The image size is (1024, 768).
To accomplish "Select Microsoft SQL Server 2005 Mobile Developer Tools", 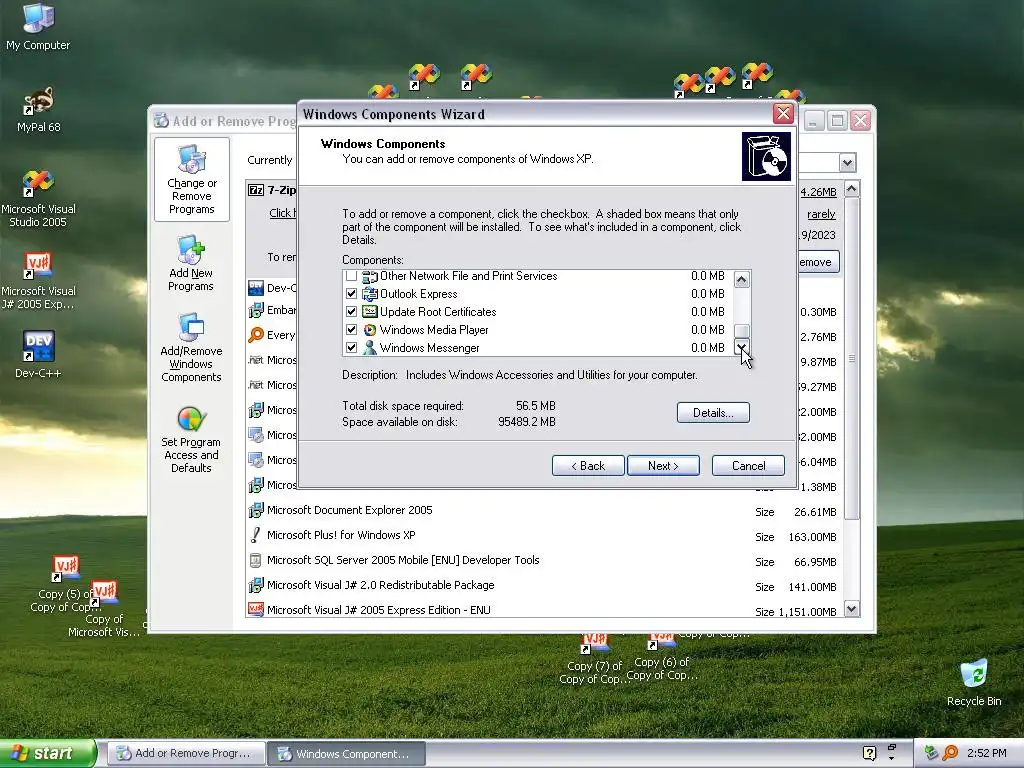I will 543,560.
